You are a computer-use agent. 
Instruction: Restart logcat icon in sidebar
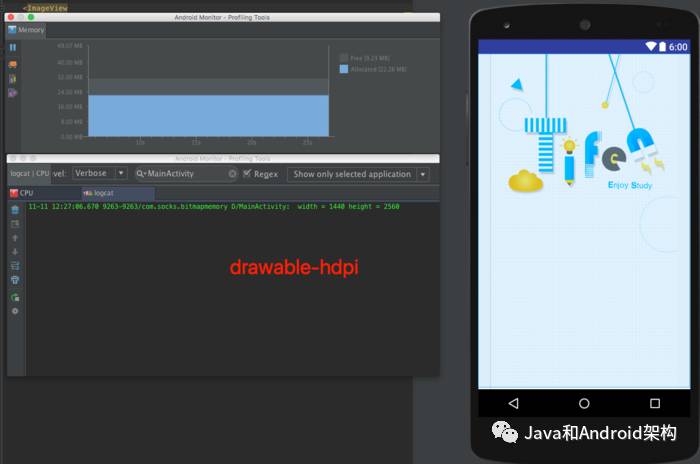coord(15,297)
